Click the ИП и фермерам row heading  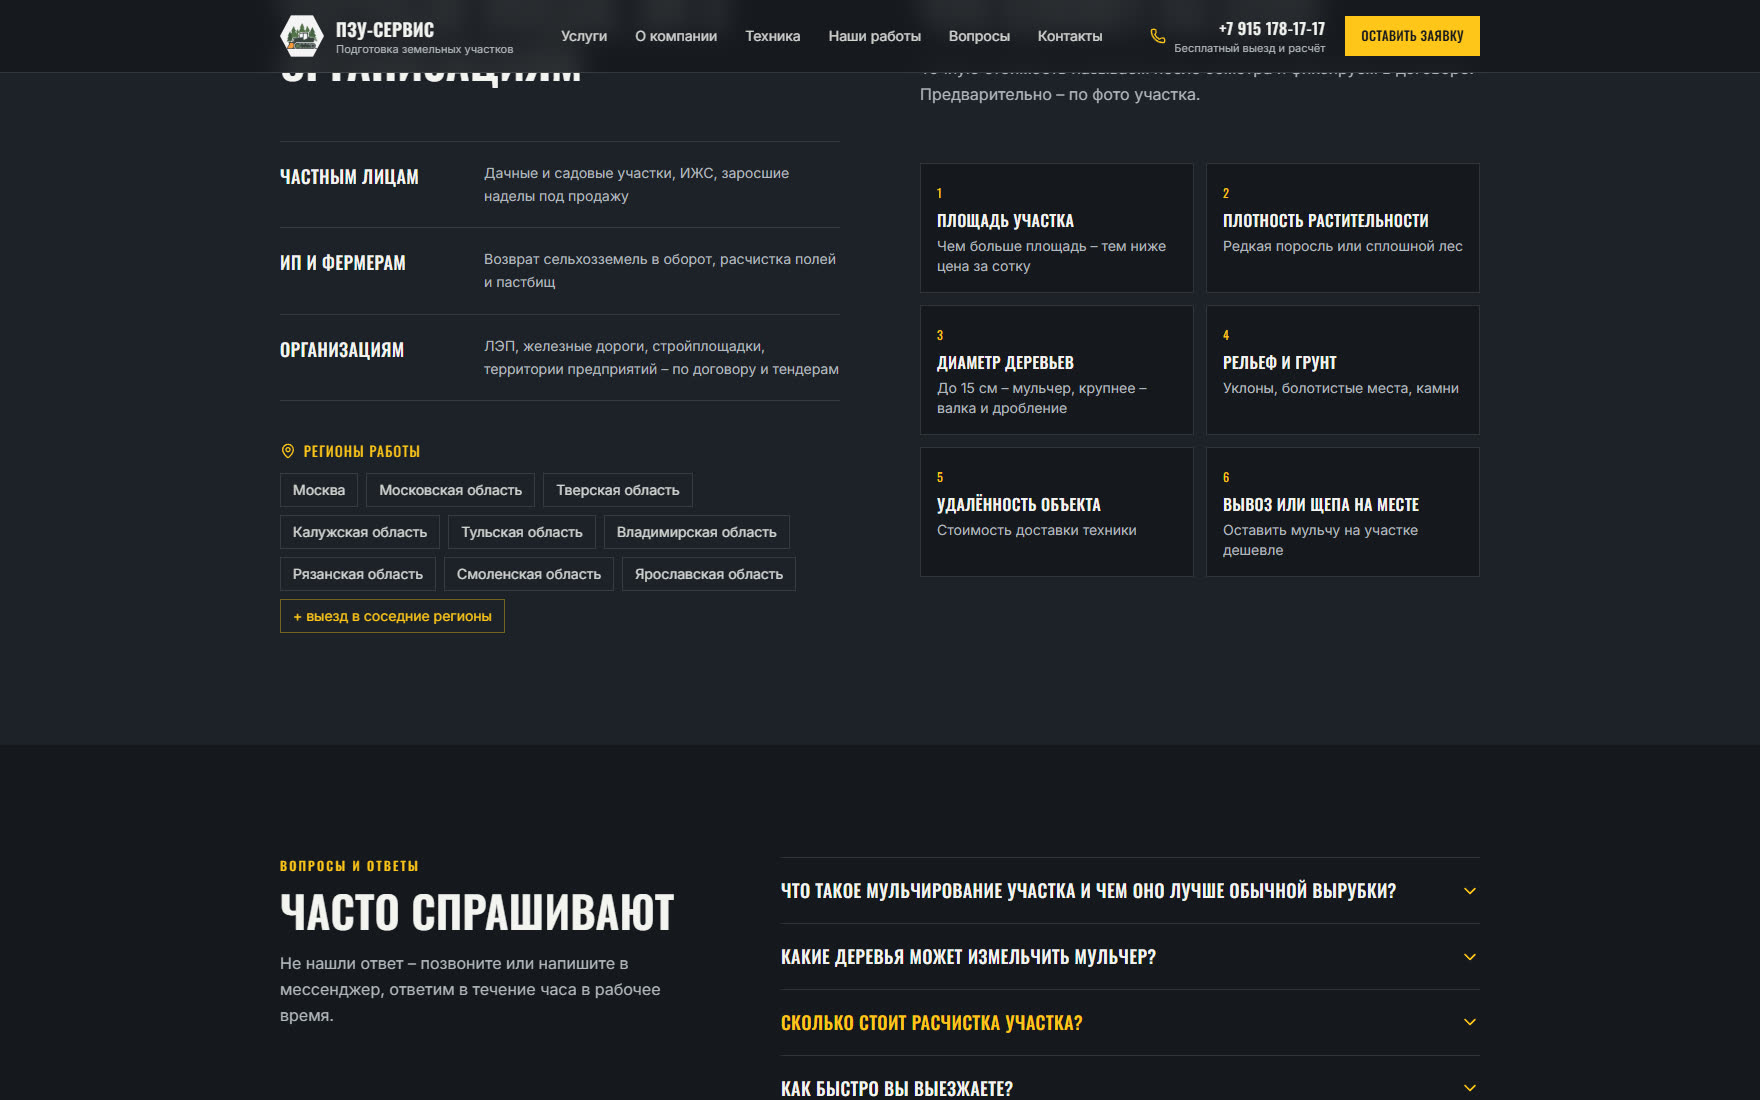click(343, 263)
